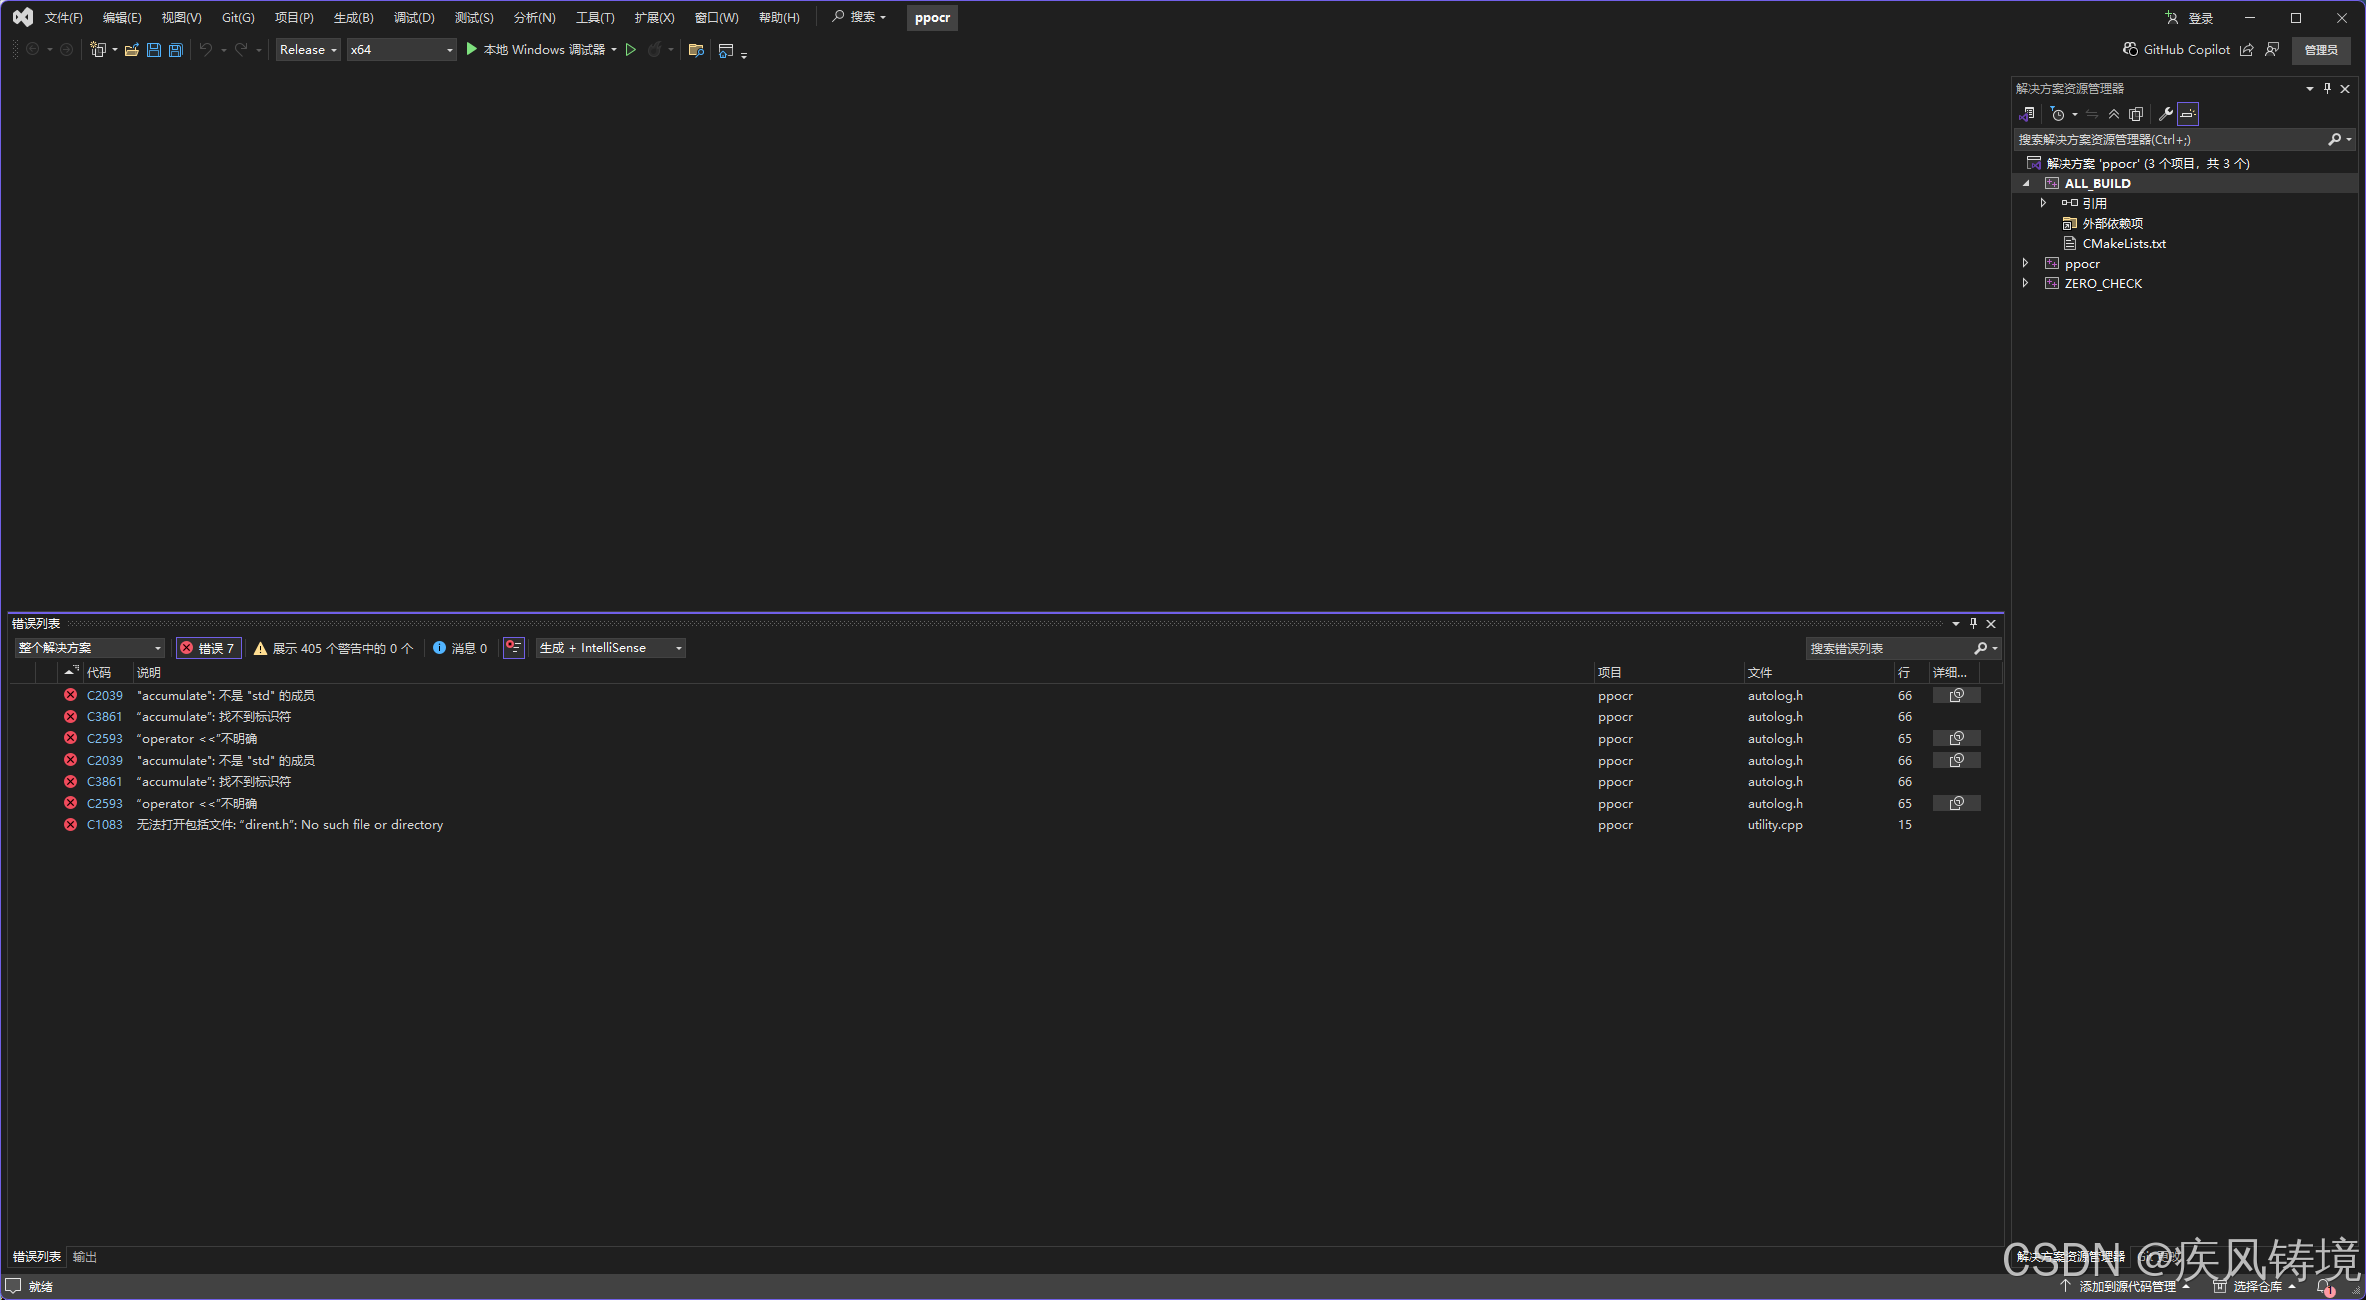This screenshot has width=2366, height=1300.
Task: Open the 生成 + IntelliSense dropdown
Action: tap(610, 648)
